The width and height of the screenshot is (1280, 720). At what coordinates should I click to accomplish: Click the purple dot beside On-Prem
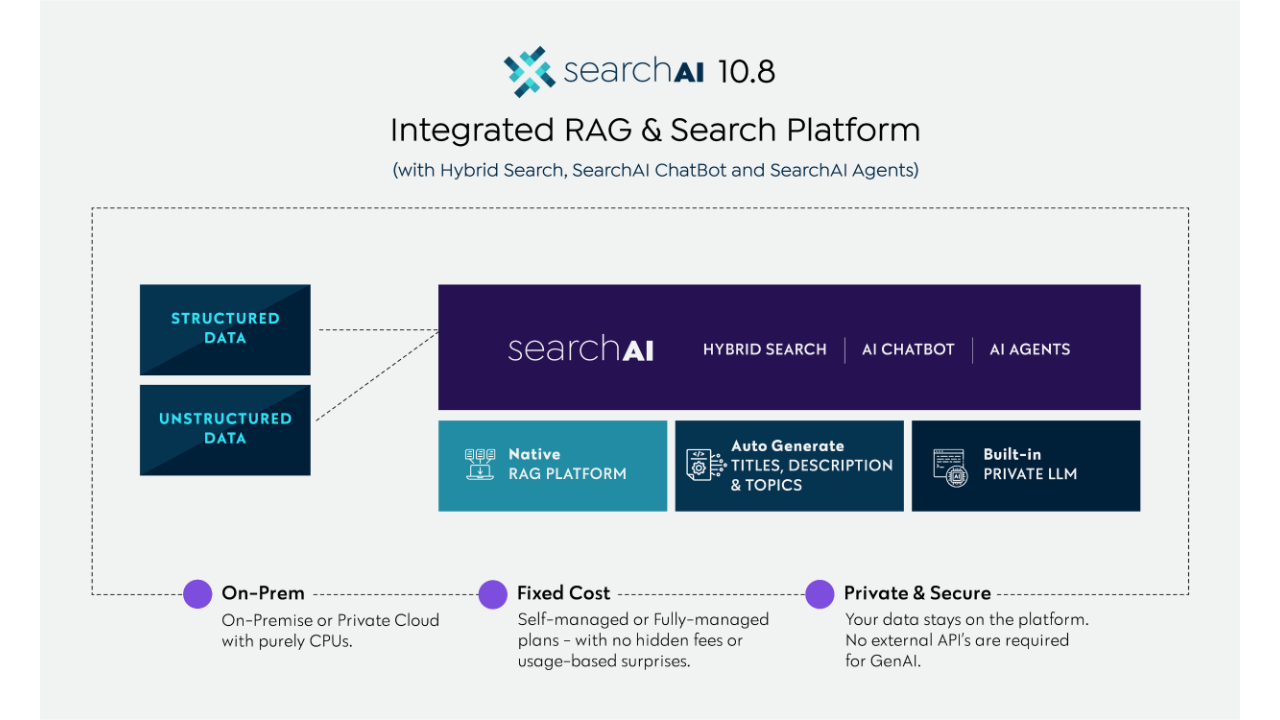pos(198,594)
